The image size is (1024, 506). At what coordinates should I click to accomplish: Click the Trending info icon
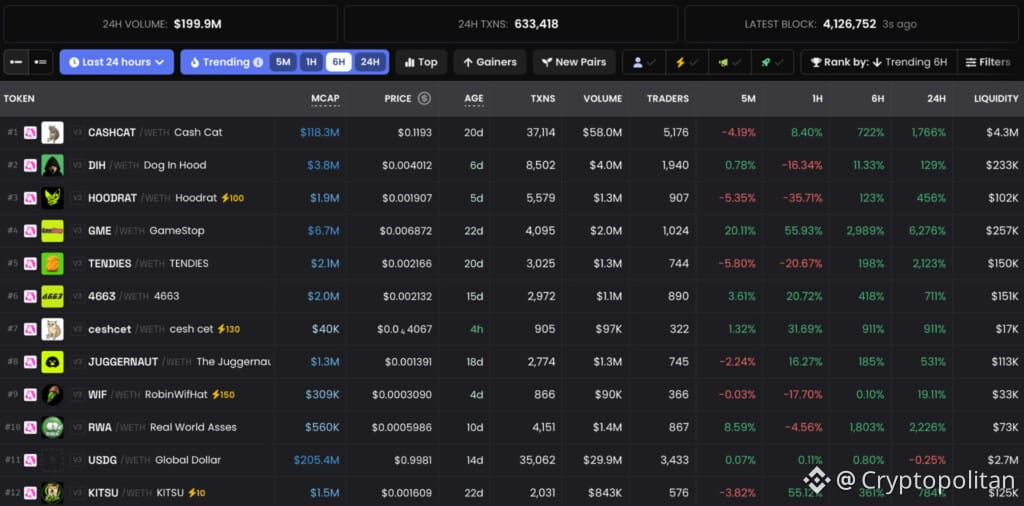[x=258, y=63]
